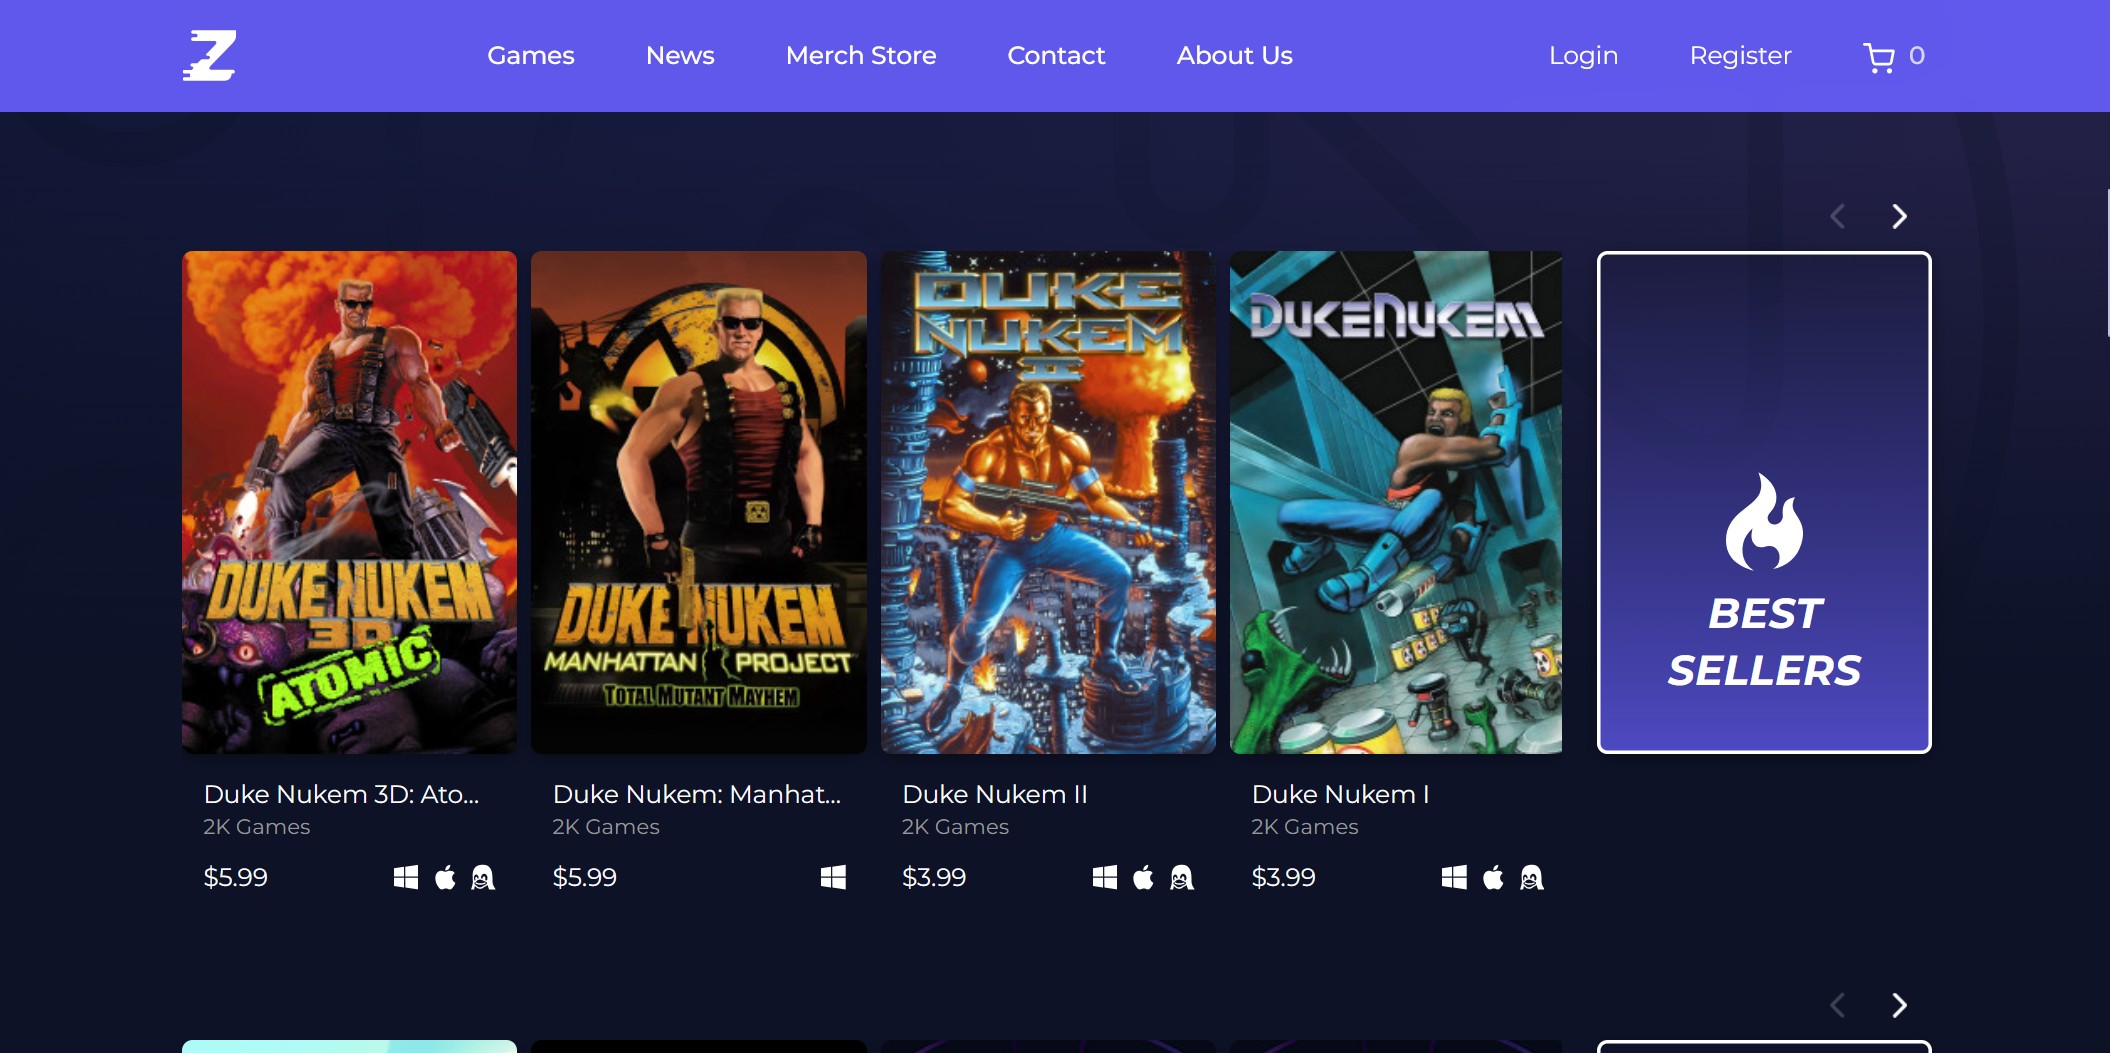
Task: Navigate to the Merch Store
Action: (x=860, y=55)
